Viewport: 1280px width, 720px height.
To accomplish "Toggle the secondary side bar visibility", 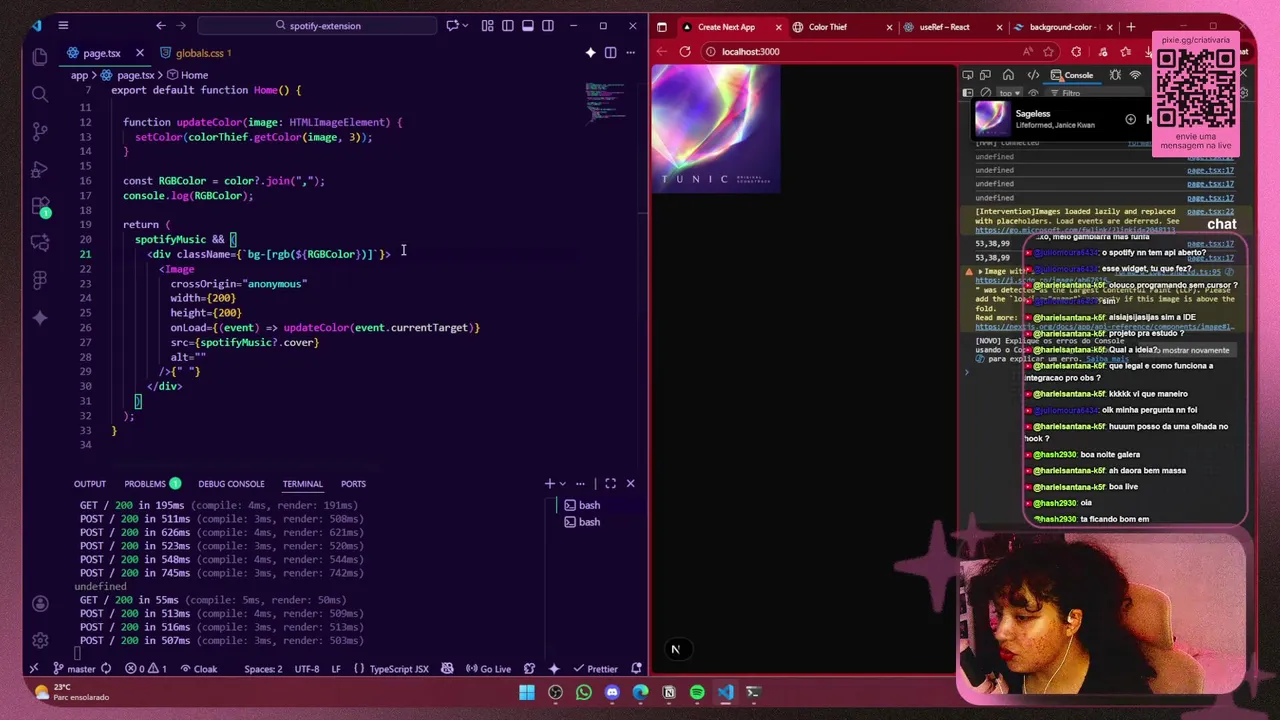I will pyautogui.click(x=549, y=26).
